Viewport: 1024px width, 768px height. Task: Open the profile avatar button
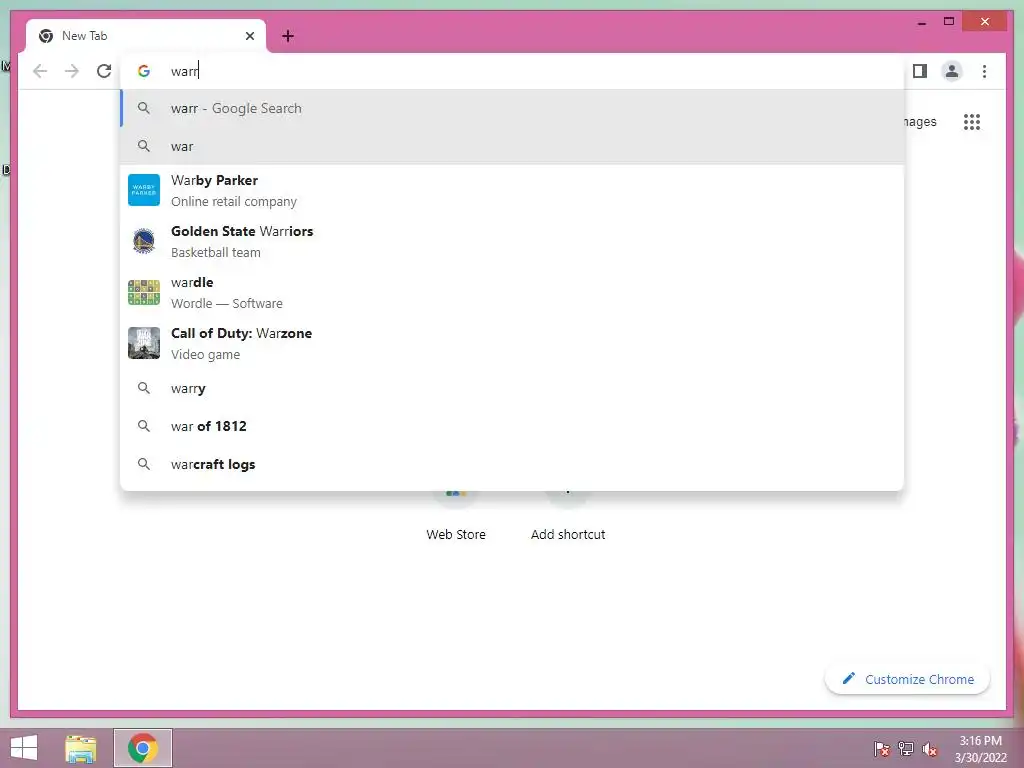coord(952,71)
